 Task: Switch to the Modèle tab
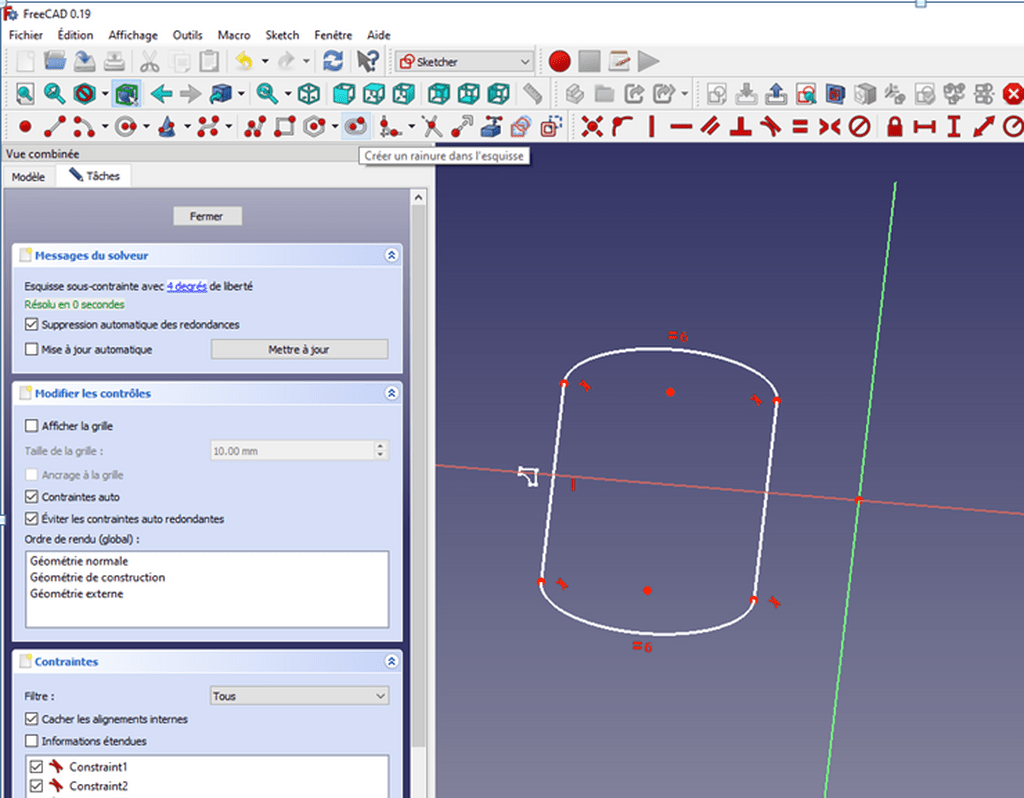pos(28,177)
